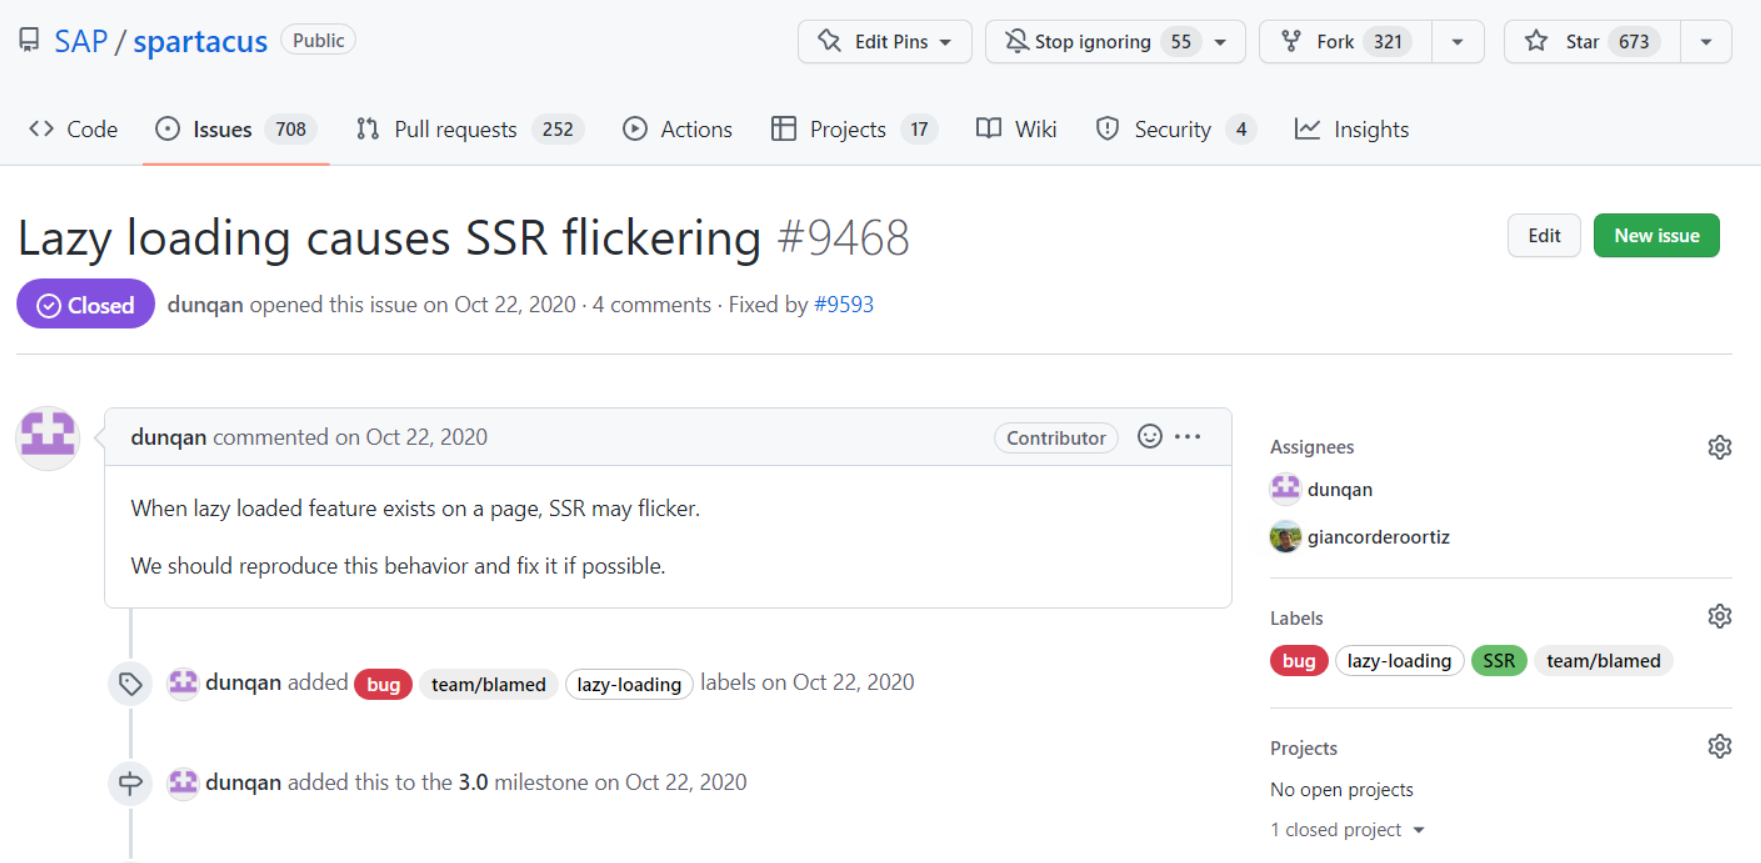Click dunqan in the milestone event

tap(243, 782)
